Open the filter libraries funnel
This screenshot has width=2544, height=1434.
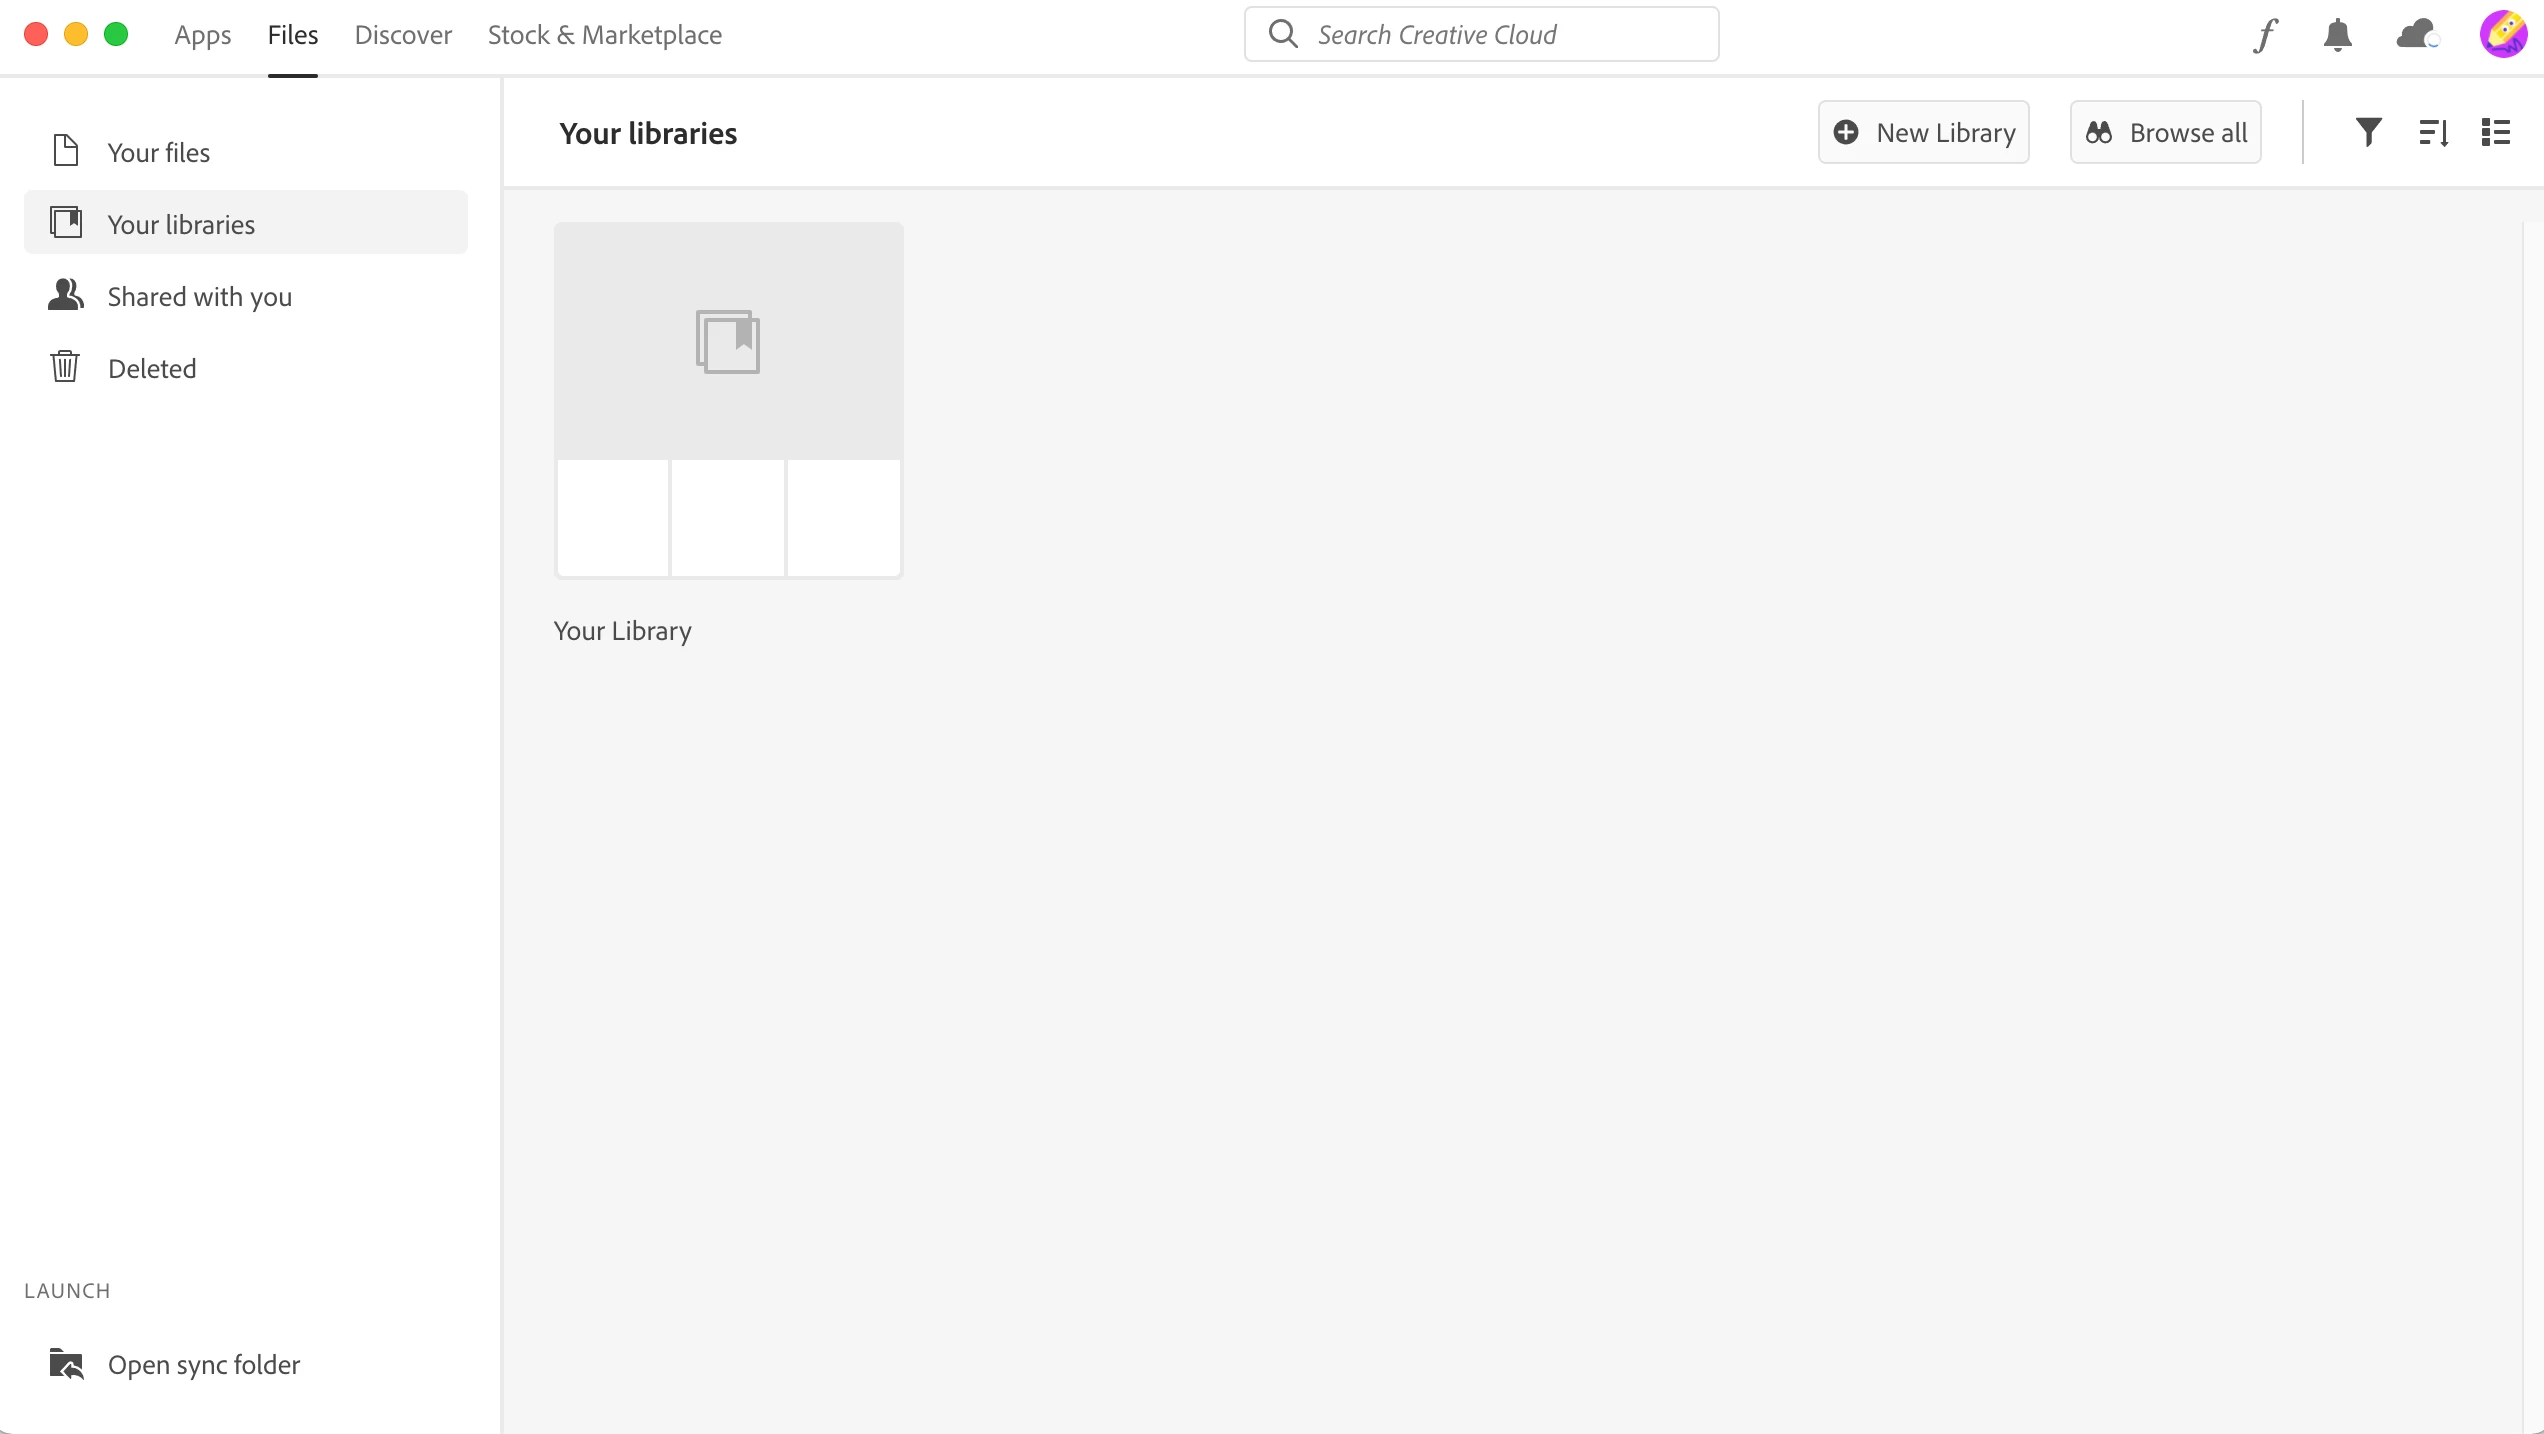coord(2368,132)
